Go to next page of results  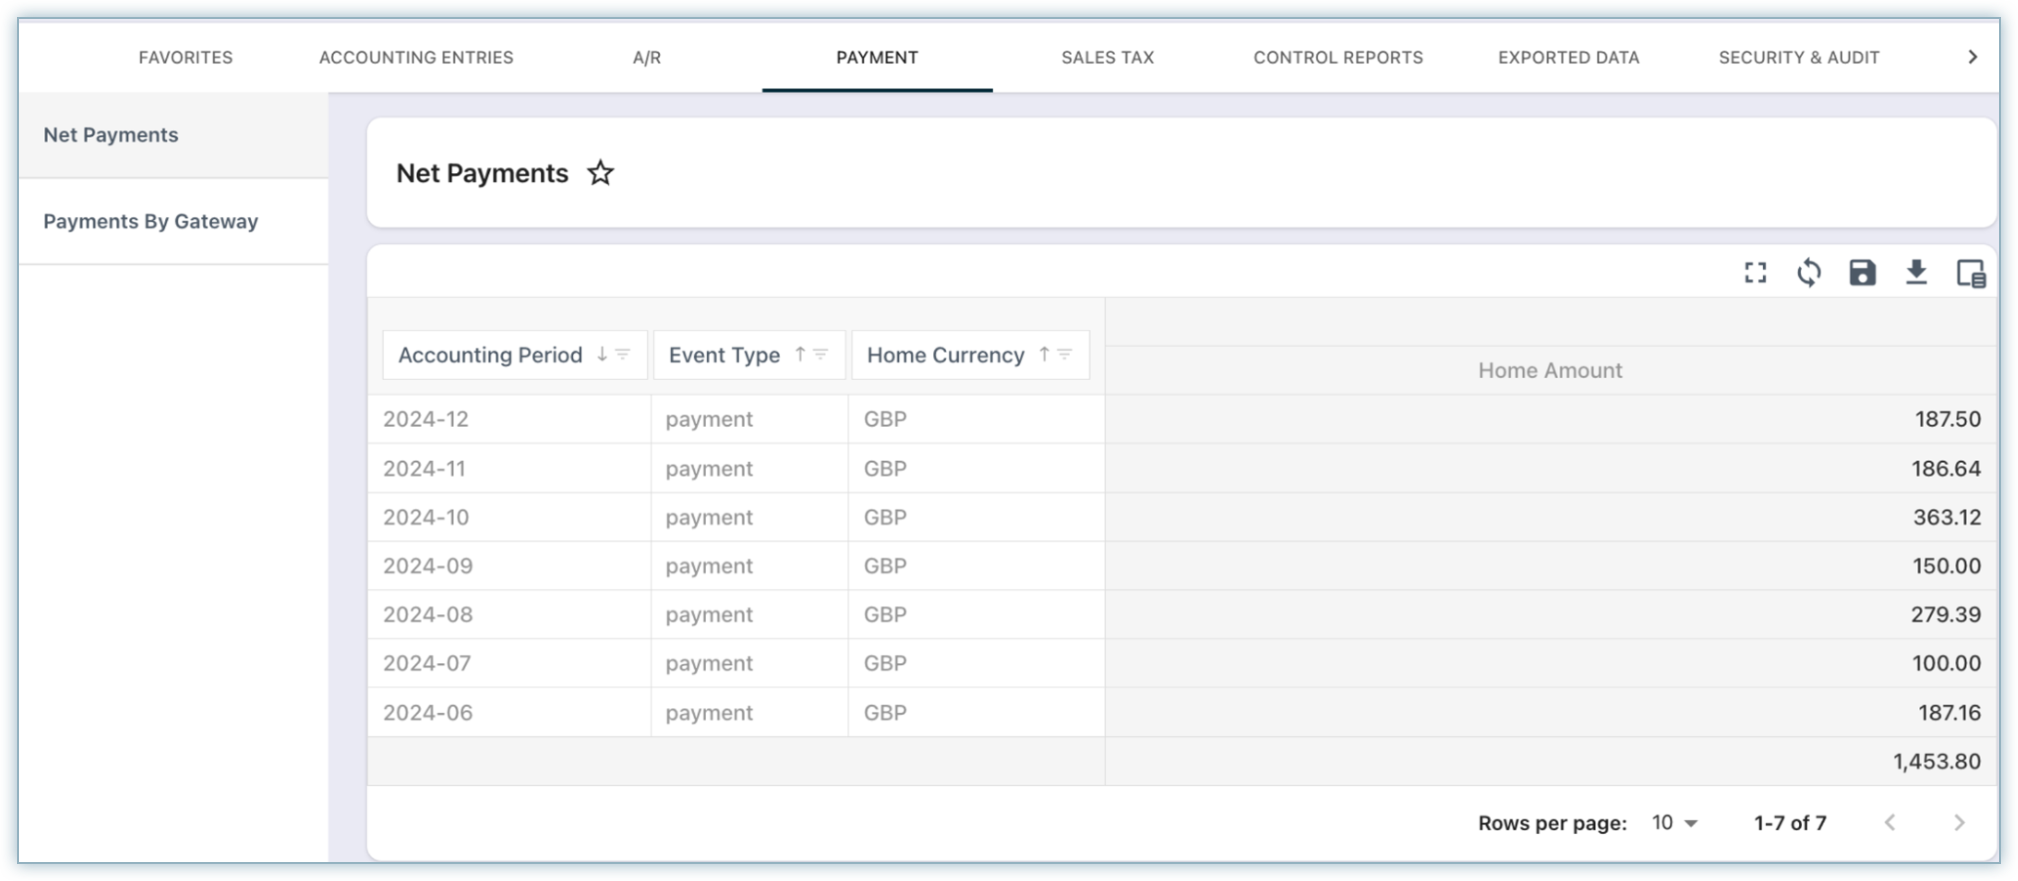1959,823
